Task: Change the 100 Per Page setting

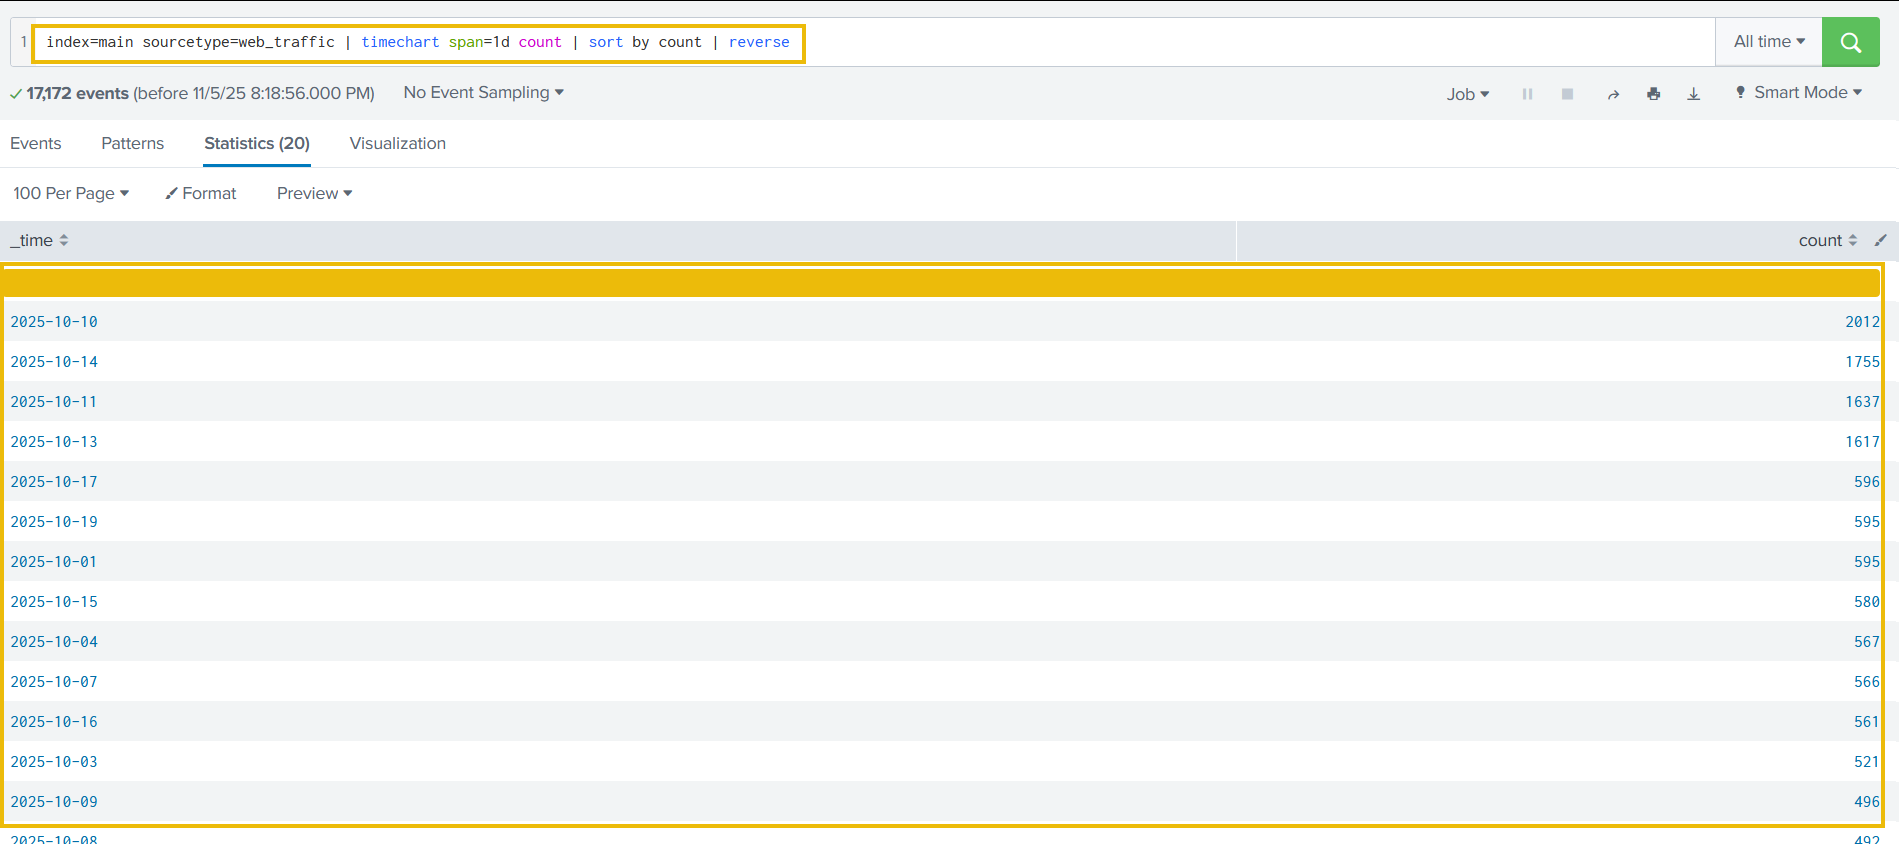Action: click(71, 193)
